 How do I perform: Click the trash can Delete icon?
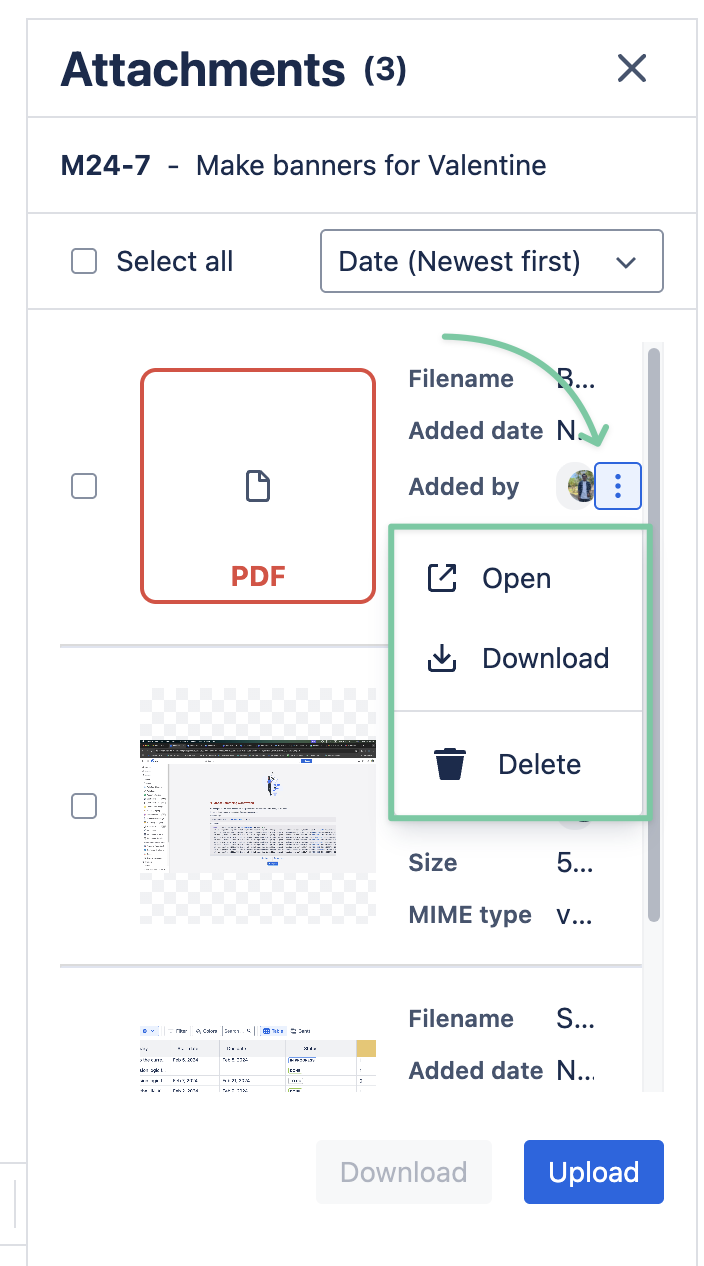[450, 764]
